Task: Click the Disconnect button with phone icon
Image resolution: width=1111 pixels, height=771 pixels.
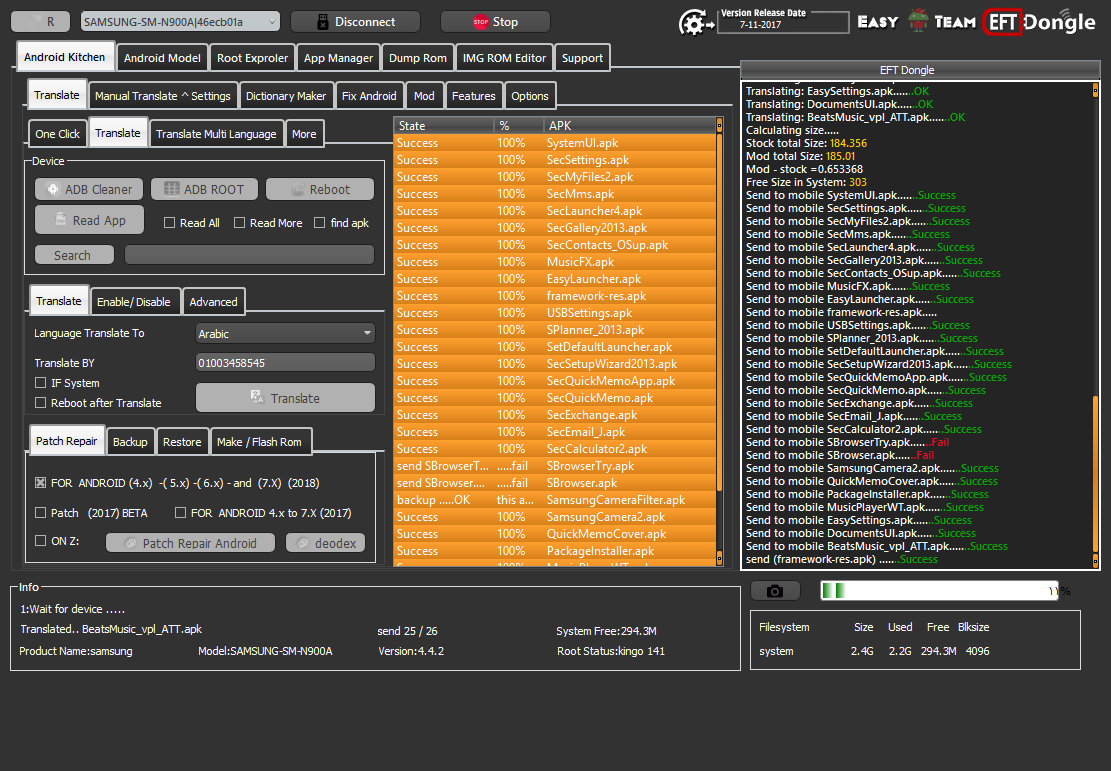Action: point(355,22)
